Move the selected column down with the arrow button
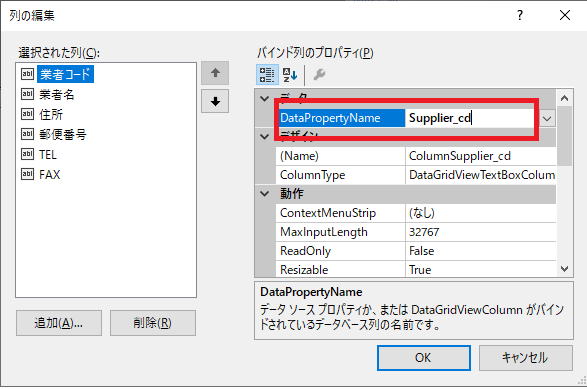Image resolution: width=587 pixels, height=389 pixels. (215, 101)
